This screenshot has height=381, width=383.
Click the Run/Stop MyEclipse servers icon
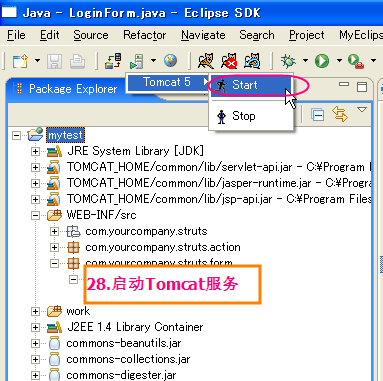pyautogui.click(x=137, y=61)
